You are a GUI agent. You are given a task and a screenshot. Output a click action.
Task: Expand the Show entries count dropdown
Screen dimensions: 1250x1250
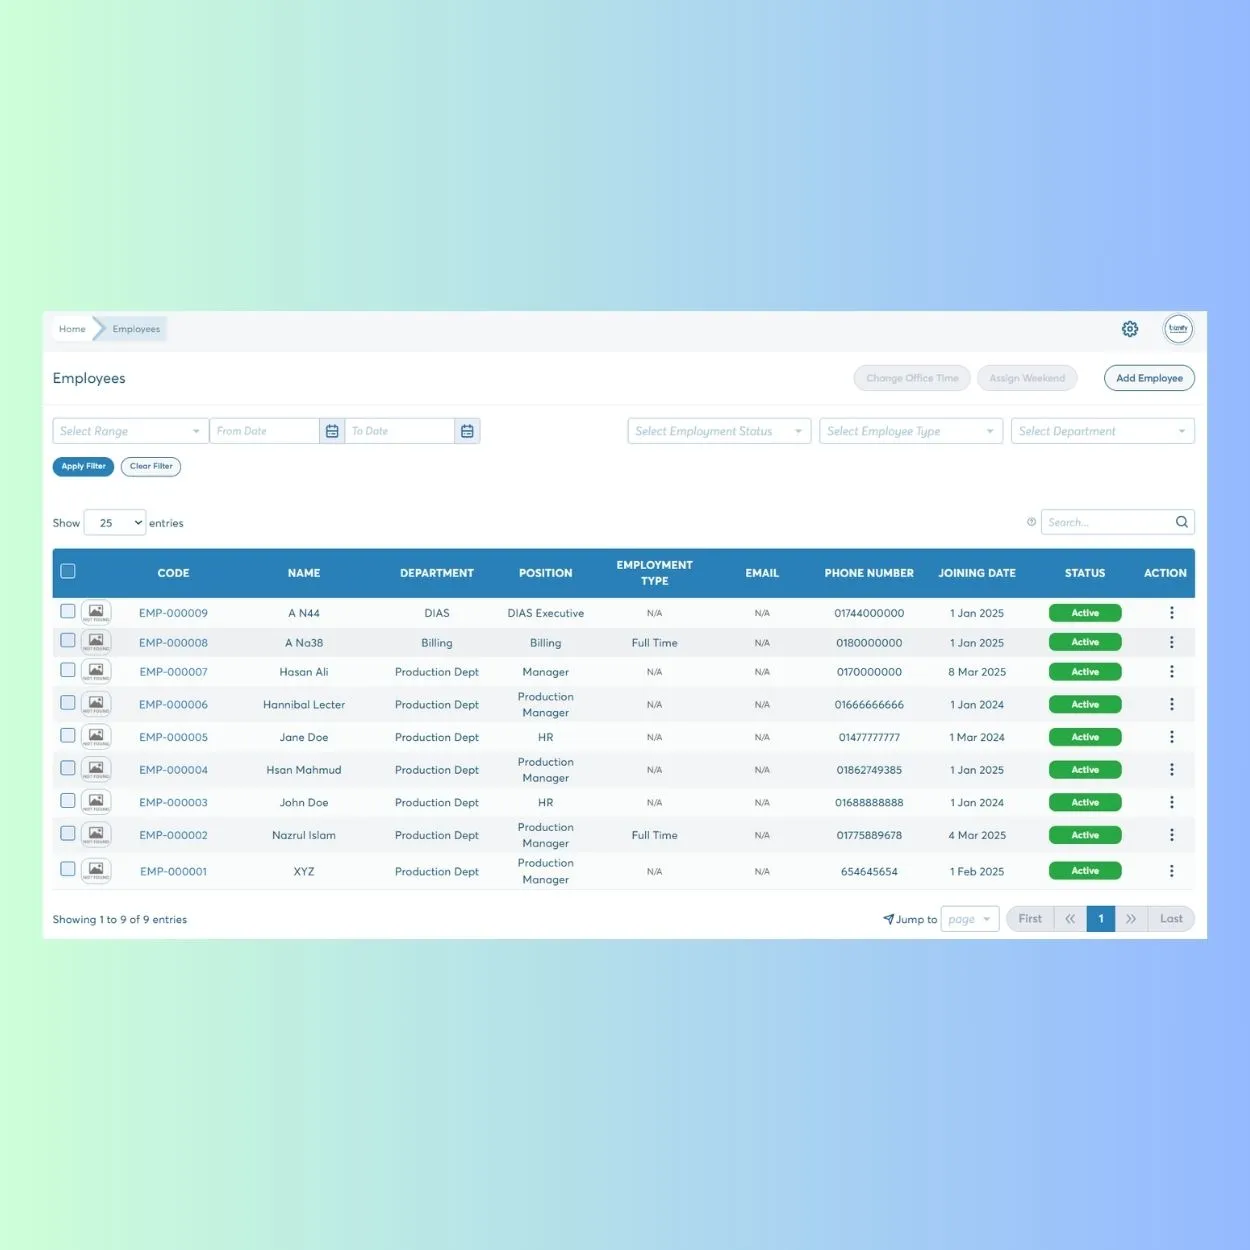(x=115, y=523)
